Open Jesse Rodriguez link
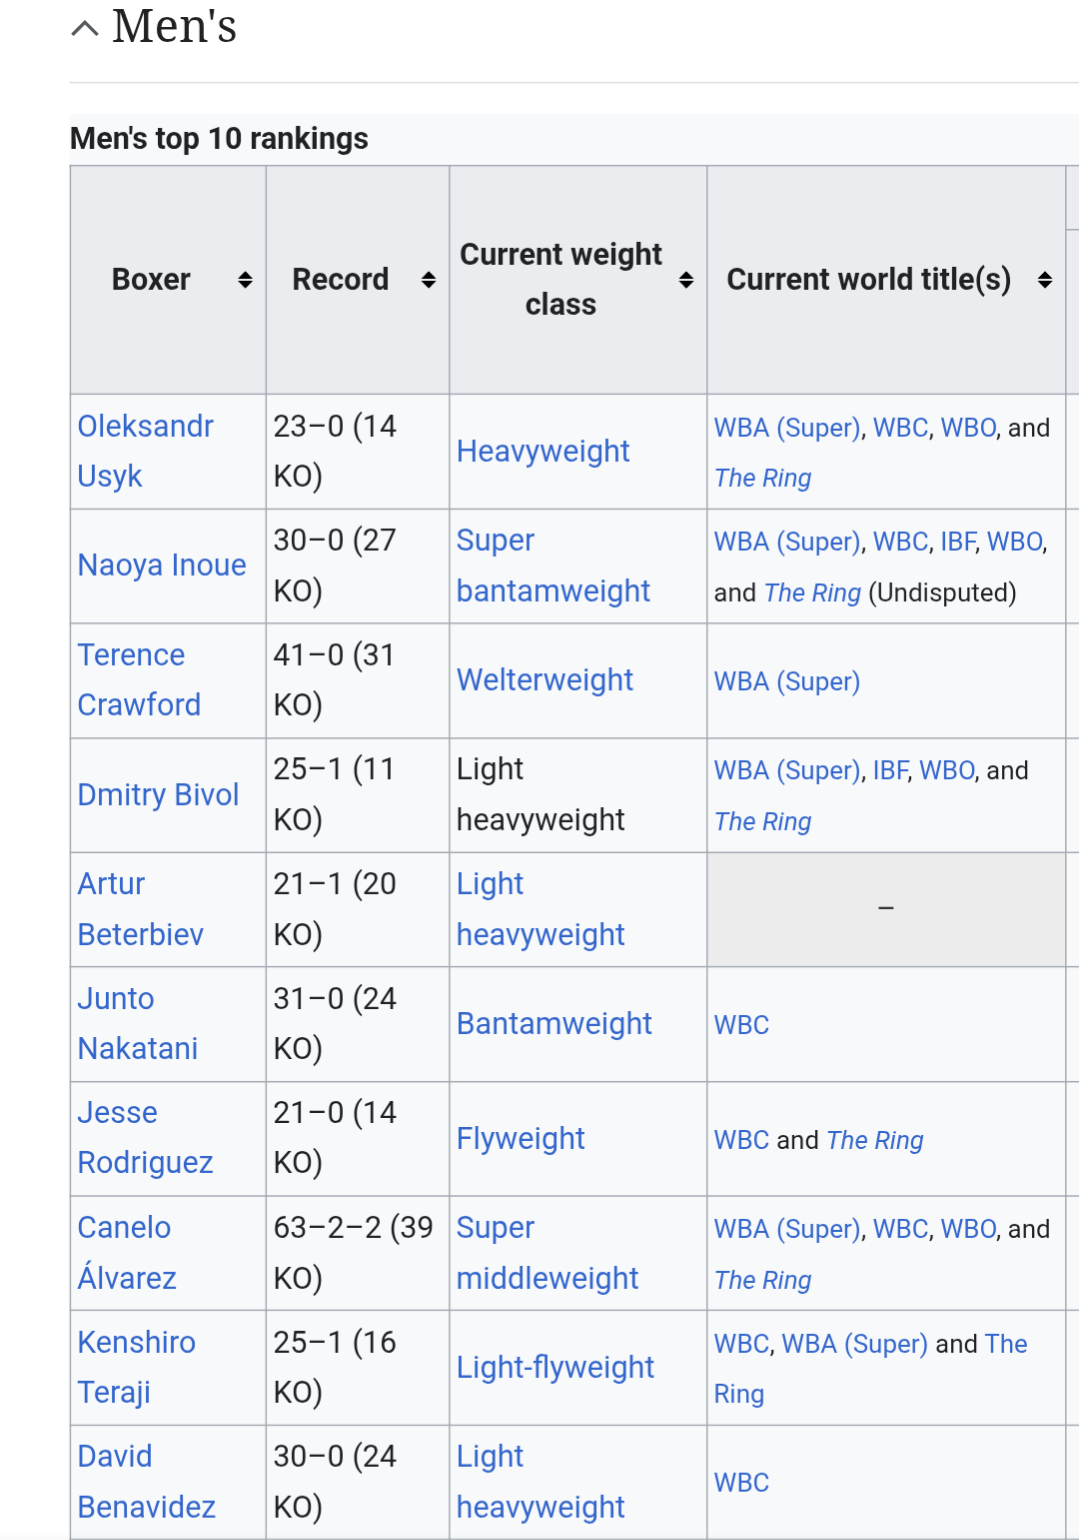The width and height of the screenshot is (1079, 1540). tap(145, 1137)
